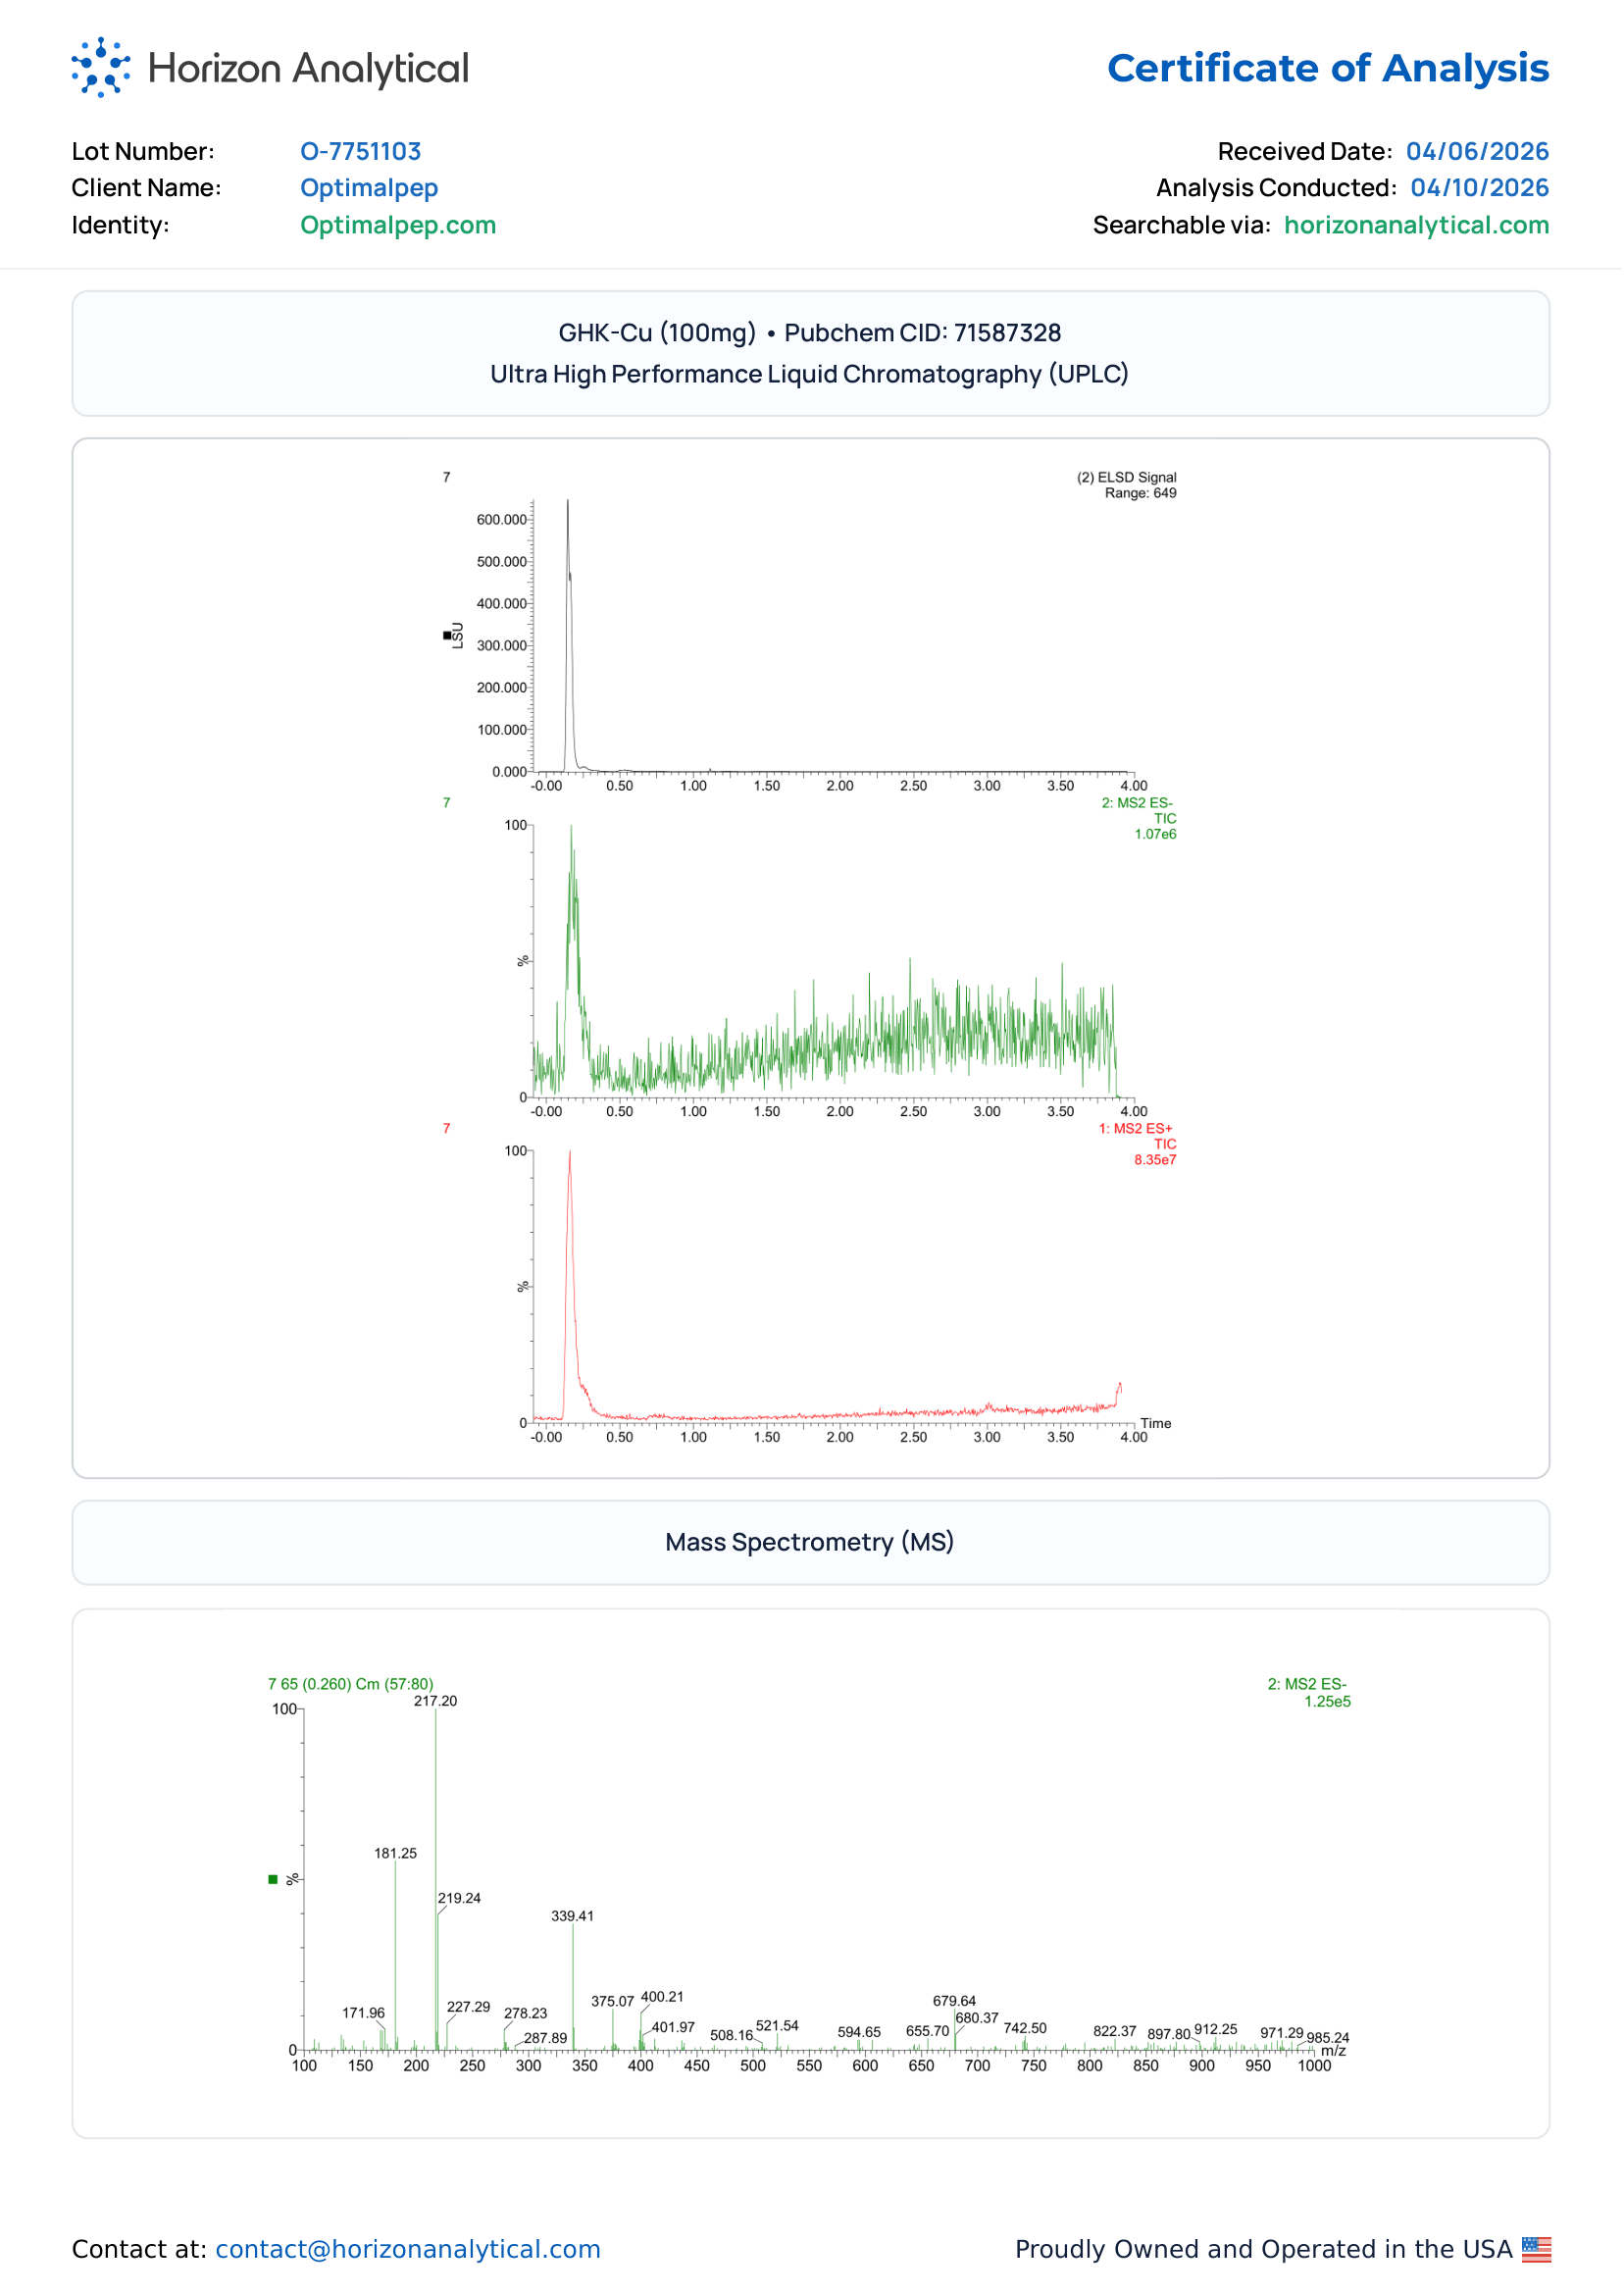Screen dimensions: 1624x2294
Task: Click the 219.24 mass peak label
Action: pyautogui.click(x=460, y=1900)
